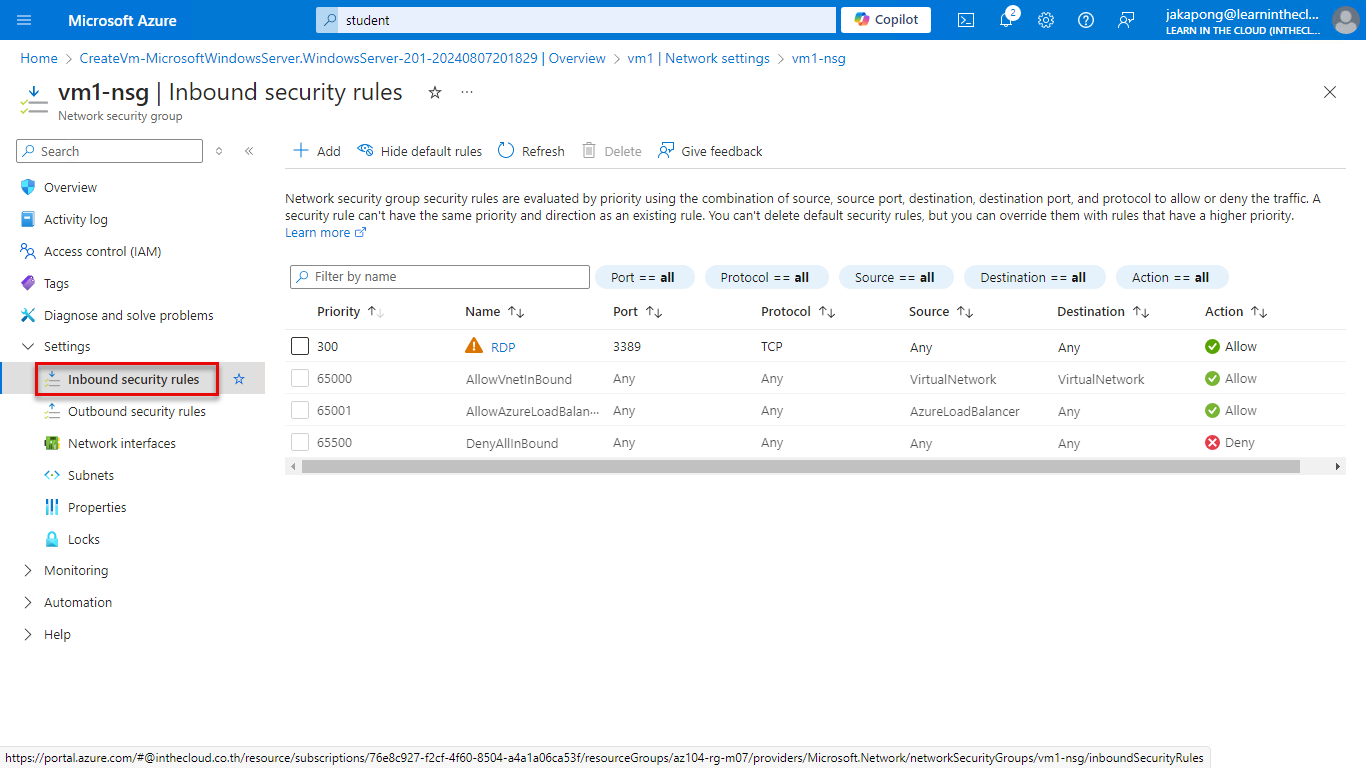Click the Delete toolbar button
Screen dimensions: 1366x768
(612, 151)
